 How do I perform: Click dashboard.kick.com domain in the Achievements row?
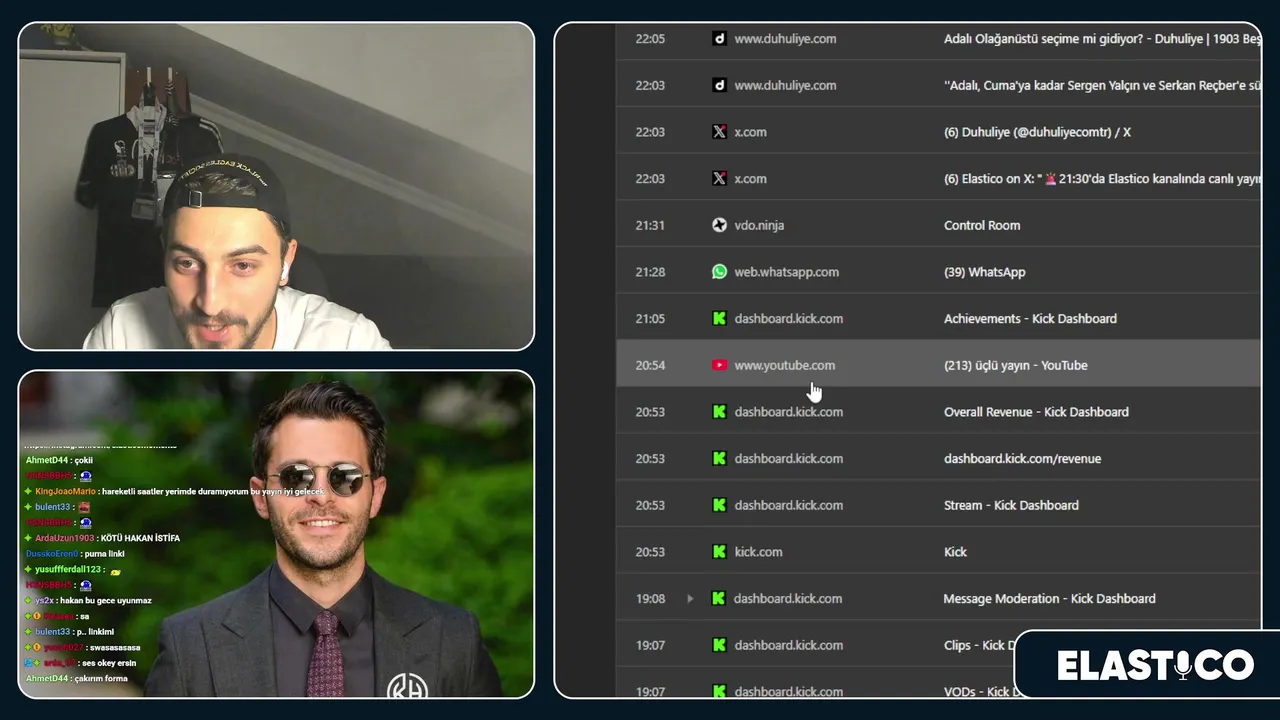tap(788, 319)
